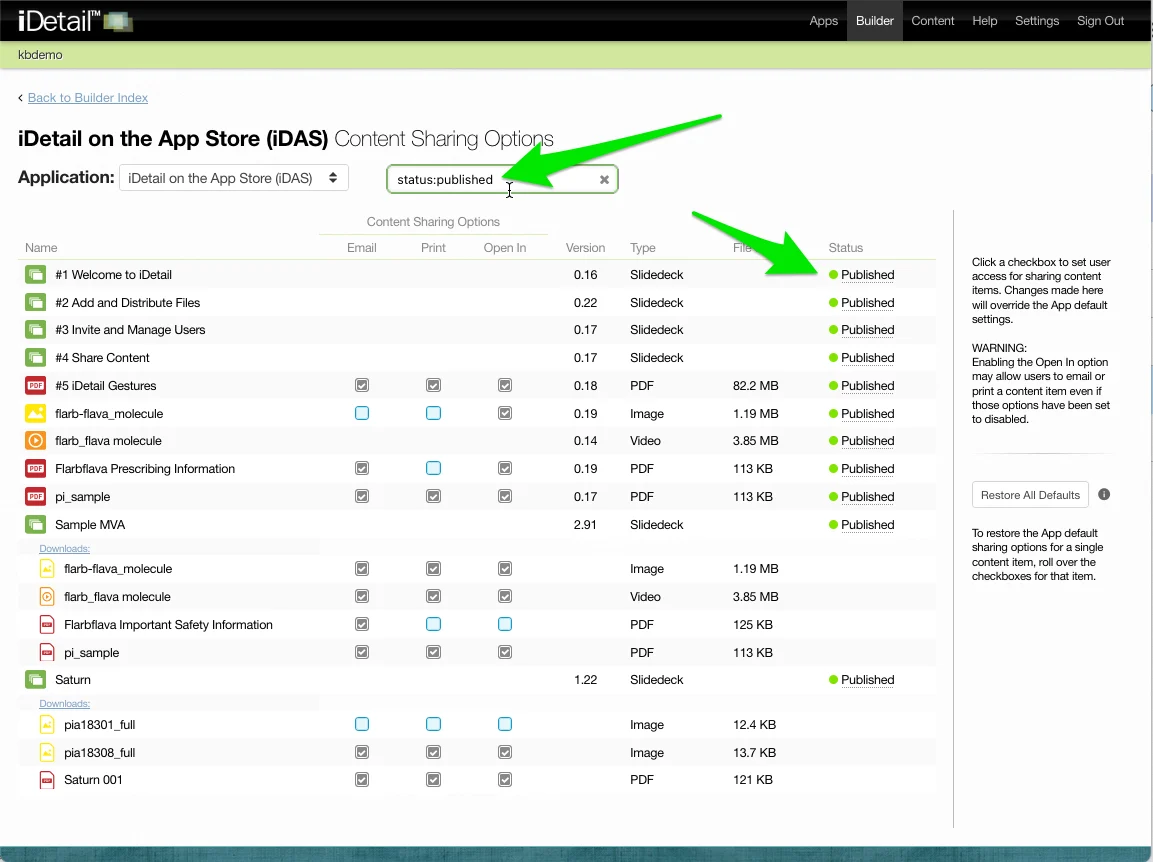Click the slidedeck icon next to Saturn

point(36,680)
